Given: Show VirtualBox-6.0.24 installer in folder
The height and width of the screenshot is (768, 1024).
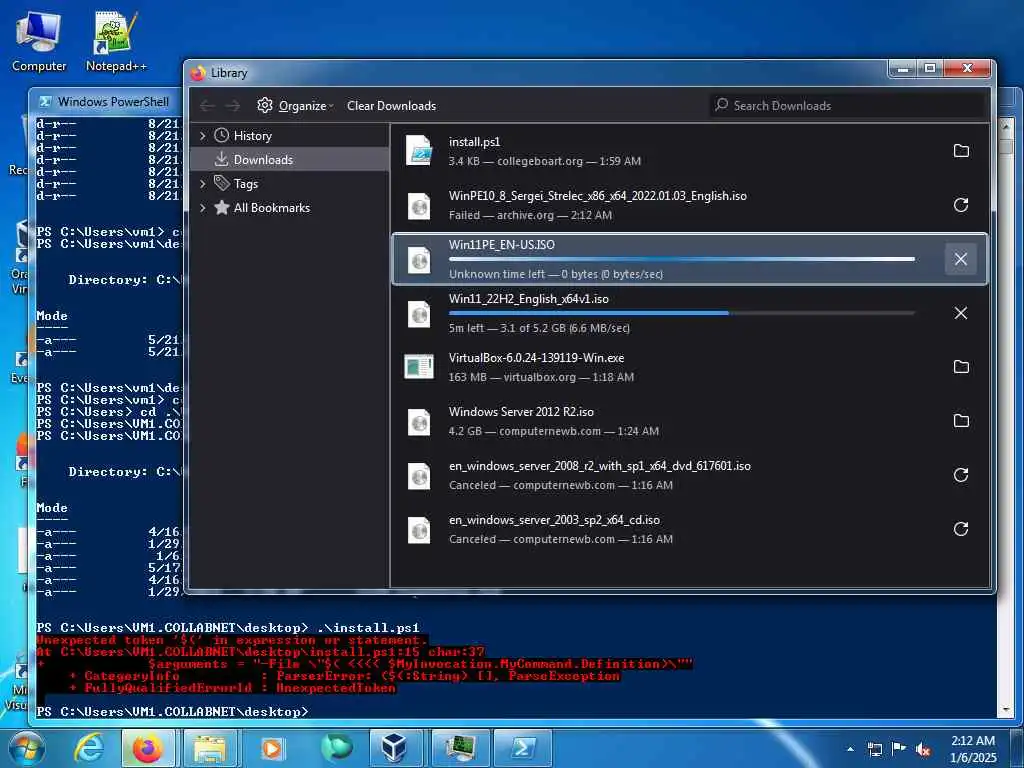Looking at the screenshot, I should click(961, 367).
